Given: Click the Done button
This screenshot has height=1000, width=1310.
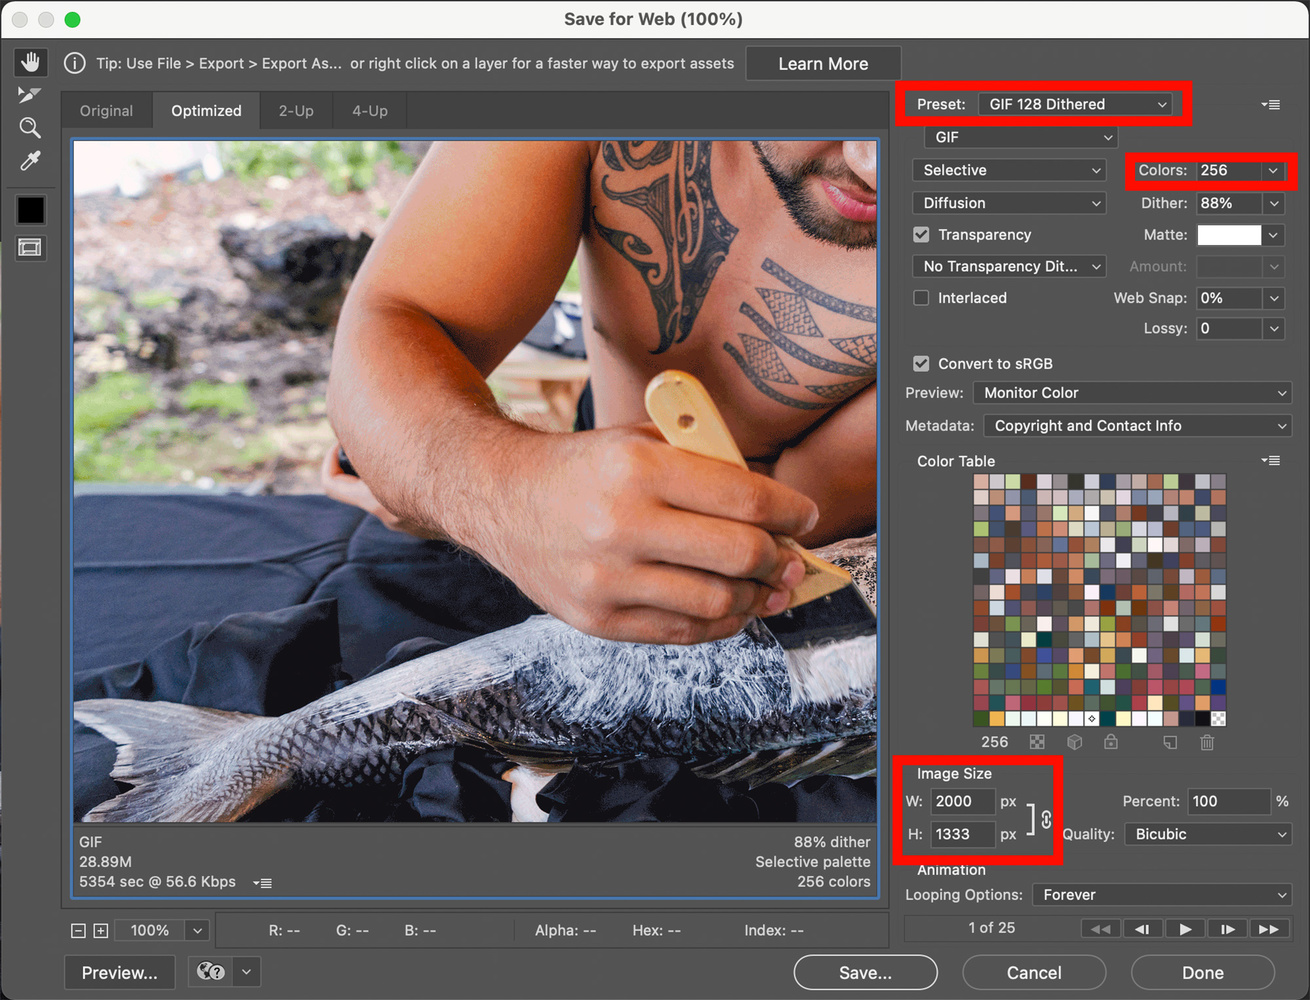Looking at the screenshot, I should point(1203,972).
